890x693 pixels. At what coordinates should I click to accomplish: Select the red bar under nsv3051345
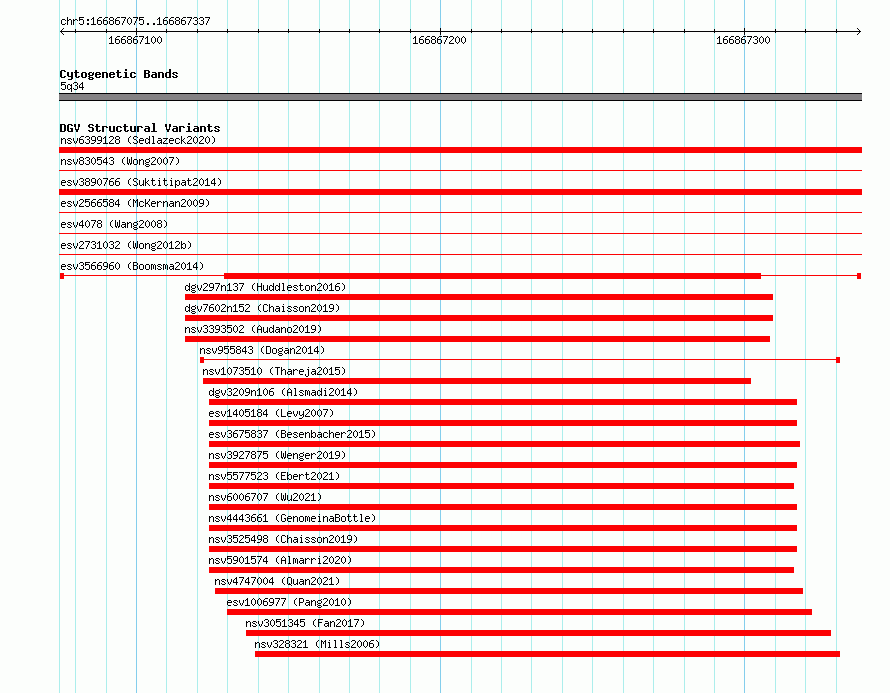pyautogui.click(x=538, y=633)
